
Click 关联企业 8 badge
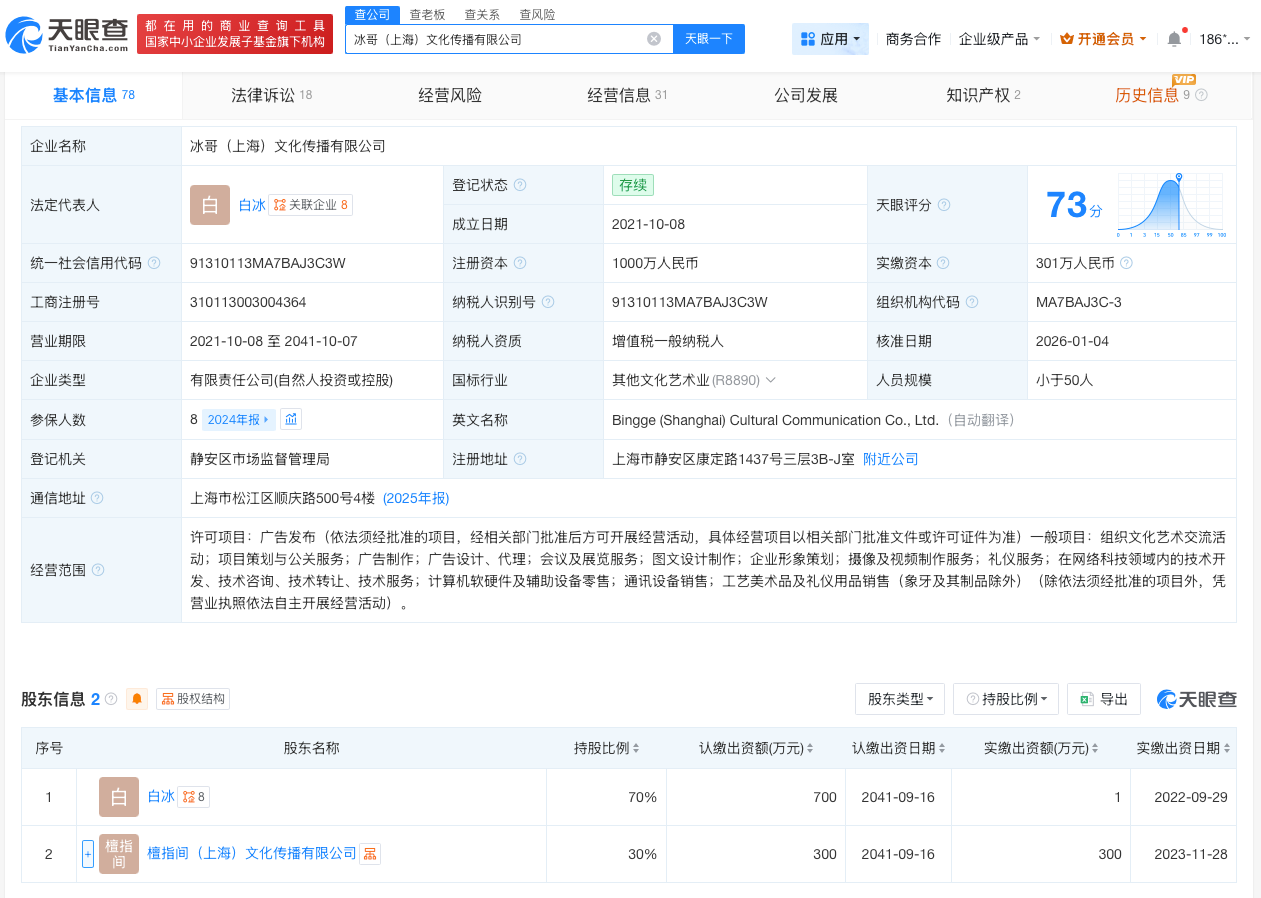point(311,205)
